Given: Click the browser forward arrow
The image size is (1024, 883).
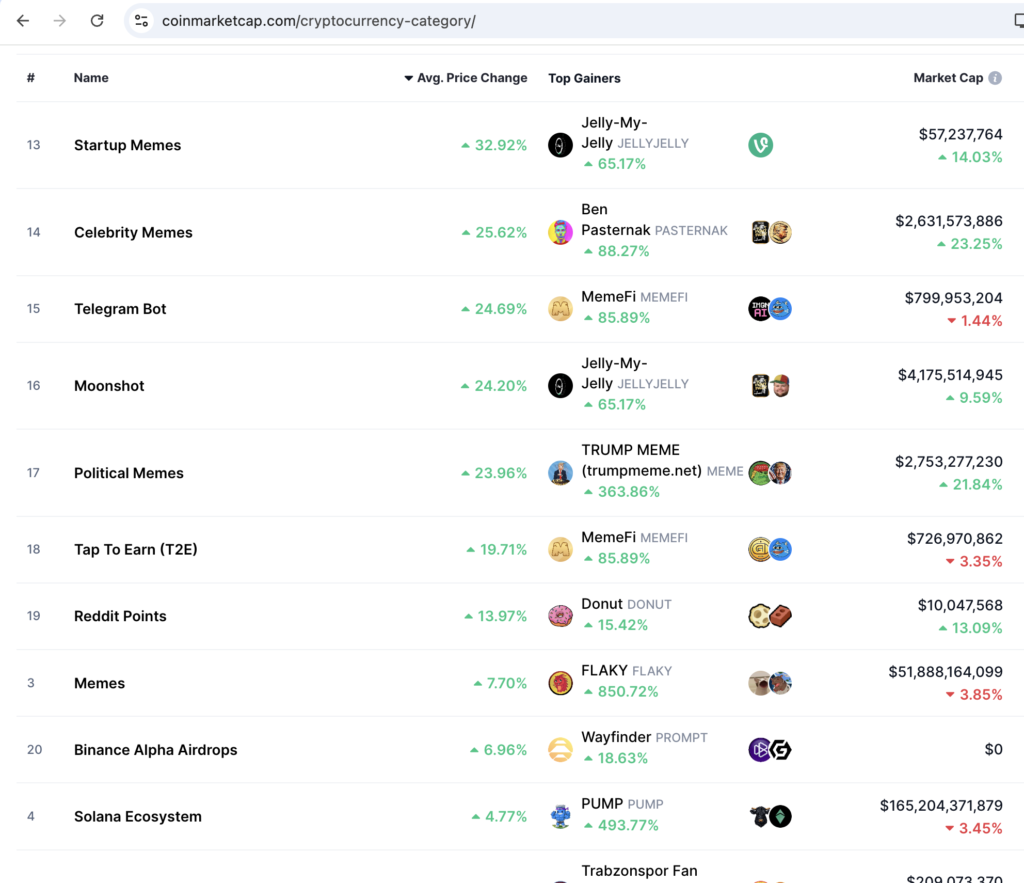Looking at the screenshot, I should [59, 21].
